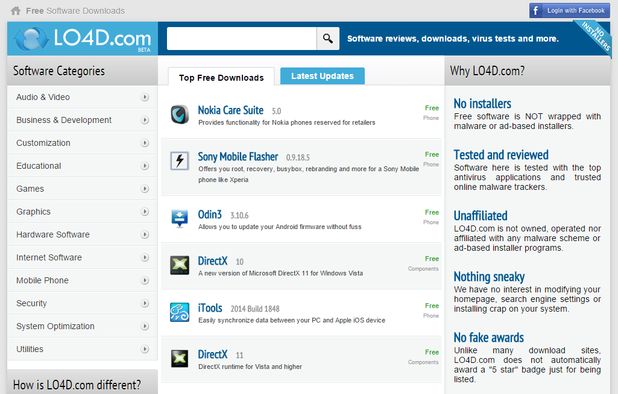This screenshot has height=394, width=618.
Task: Click the How is LO4D.com different heading
Action: 77,385
